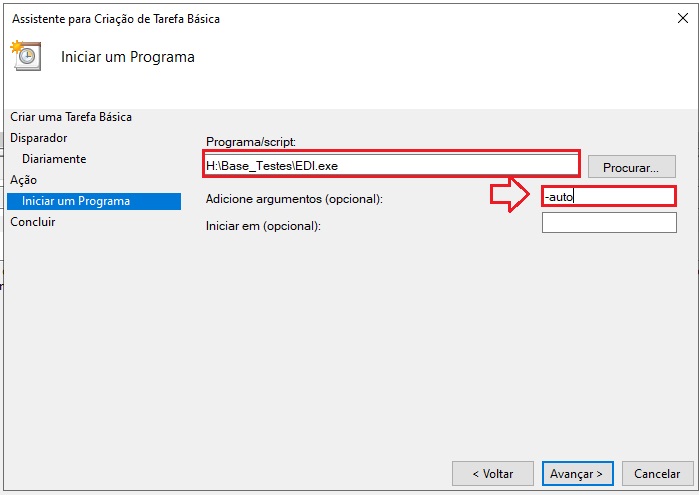
Task: Select the Diariamente sub-step
Action: coord(54,159)
